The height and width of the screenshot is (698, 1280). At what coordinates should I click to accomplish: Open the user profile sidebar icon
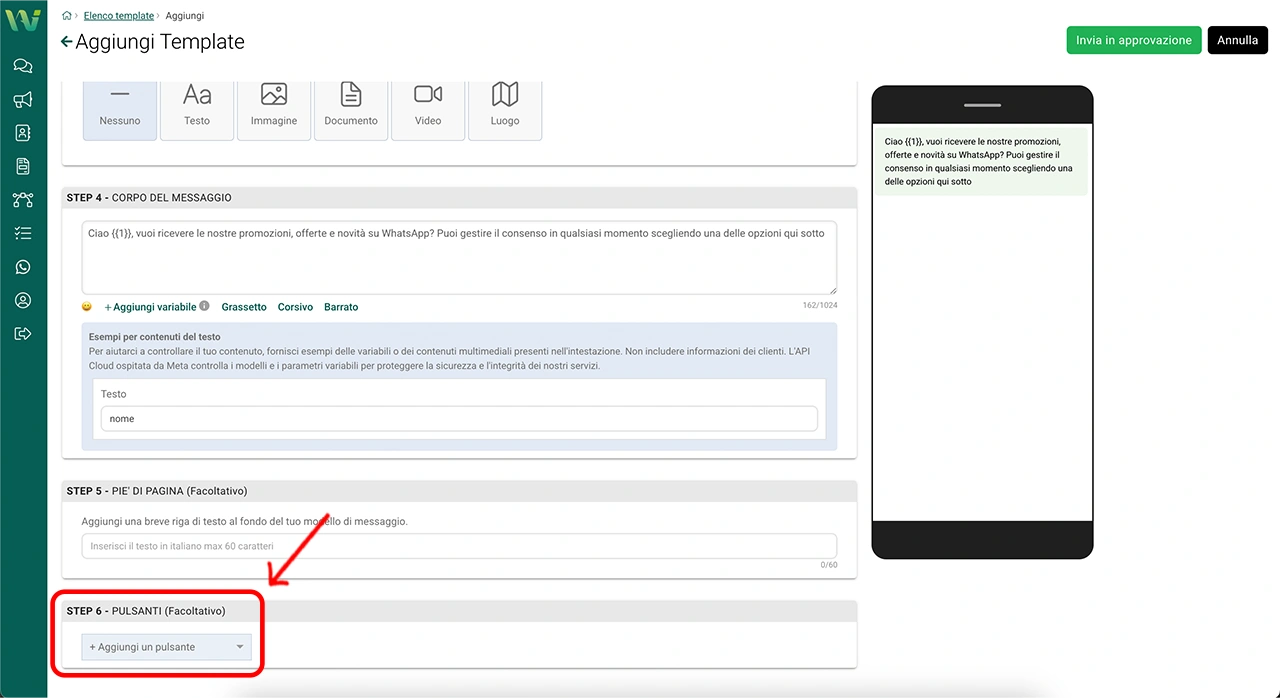coord(23,300)
